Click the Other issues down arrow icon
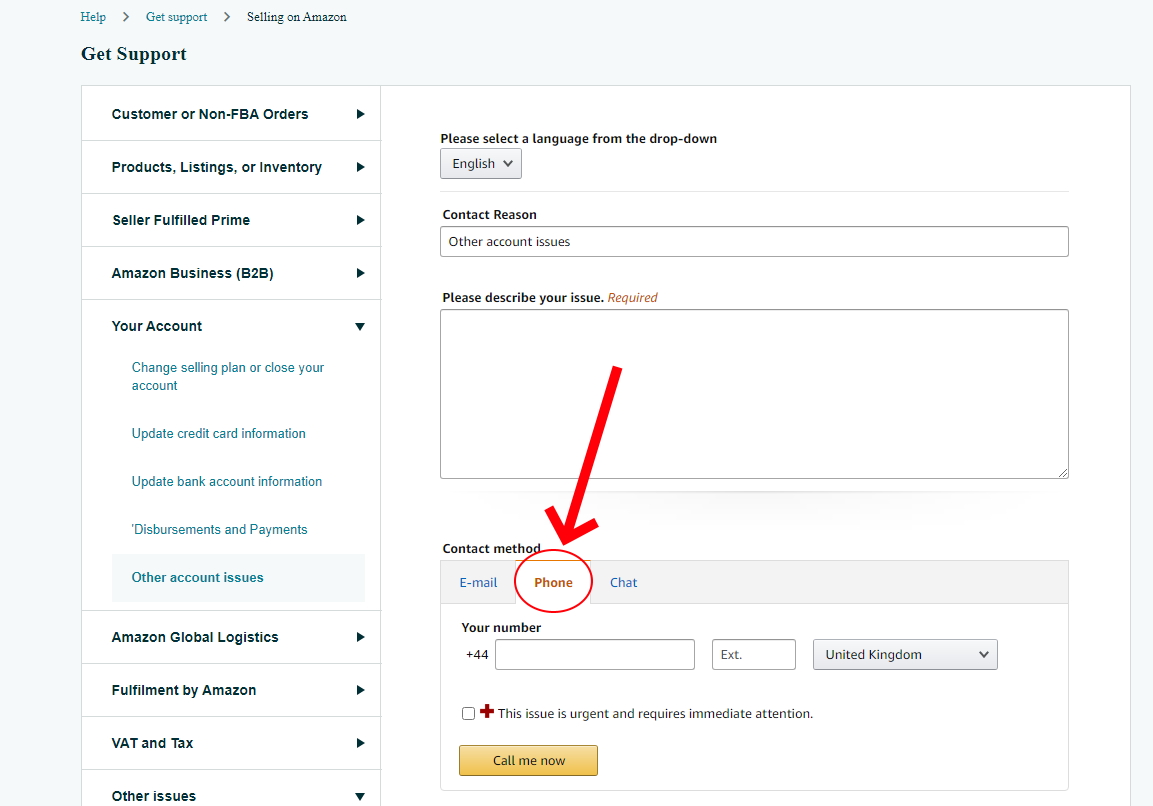The width and height of the screenshot is (1153, 806). (360, 797)
